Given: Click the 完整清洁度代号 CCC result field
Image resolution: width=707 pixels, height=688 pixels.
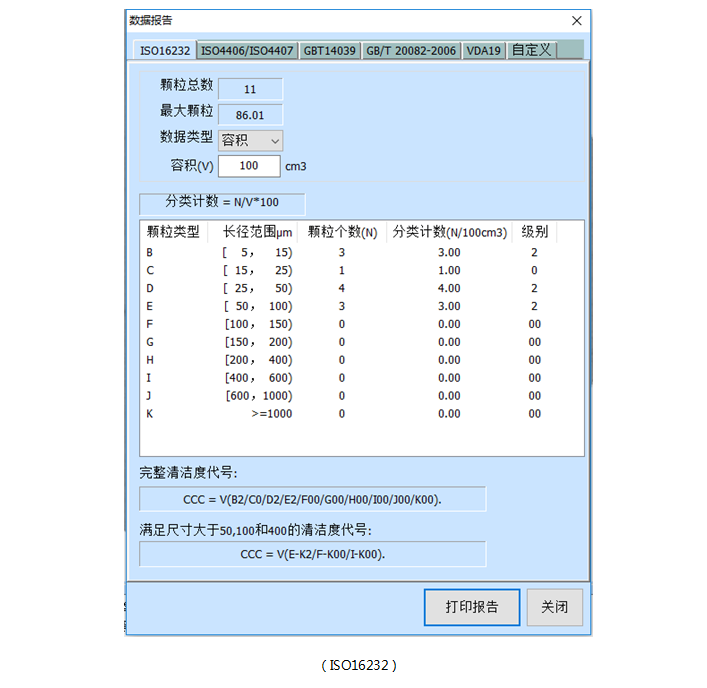Looking at the screenshot, I should [312, 499].
